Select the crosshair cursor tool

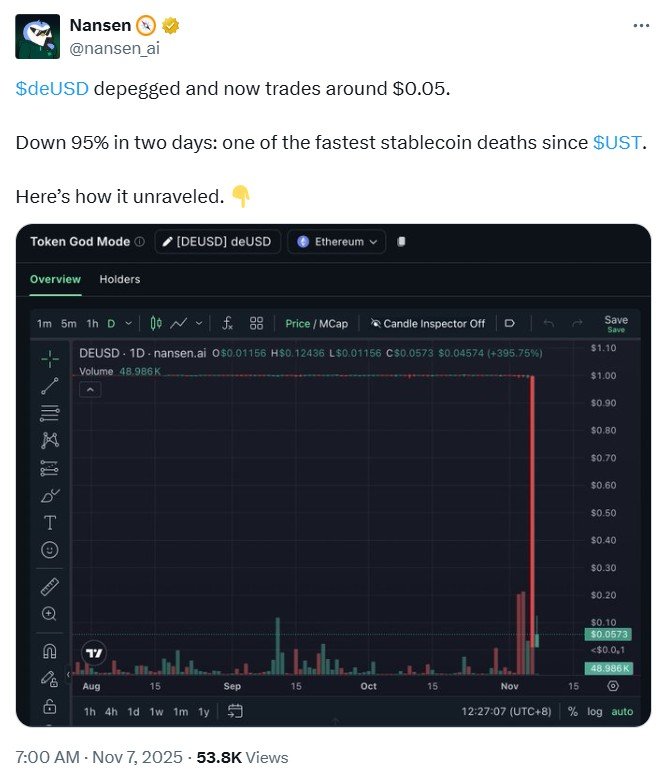click(x=49, y=357)
